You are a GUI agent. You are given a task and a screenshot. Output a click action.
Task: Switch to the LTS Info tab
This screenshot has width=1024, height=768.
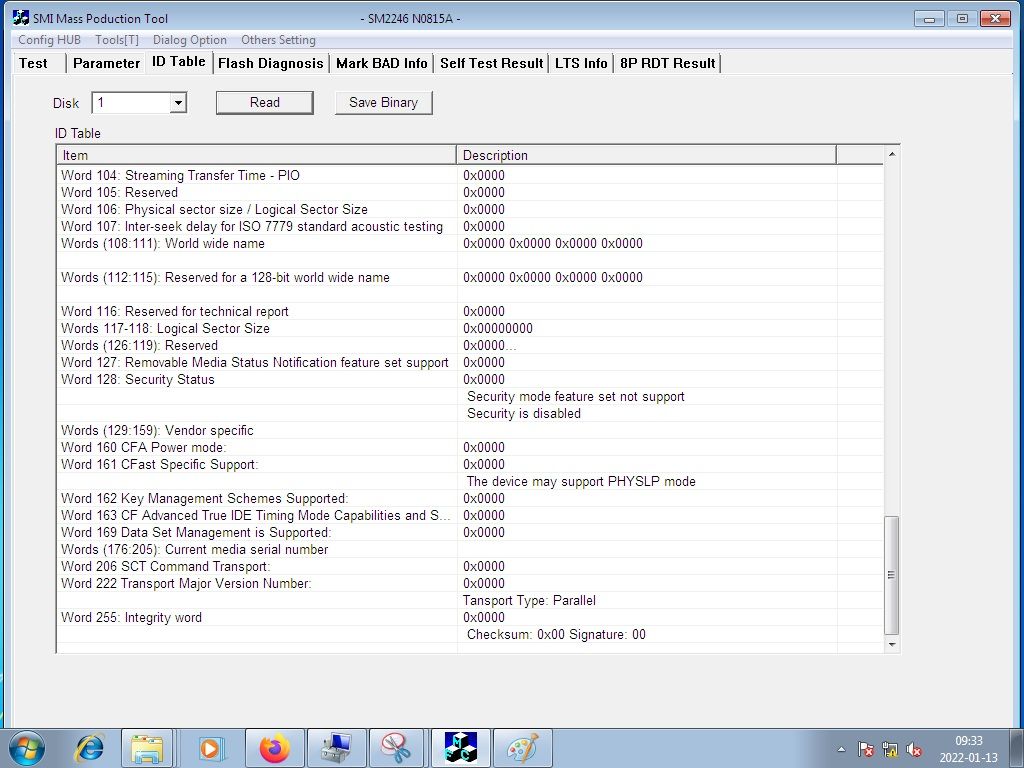pyautogui.click(x=581, y=63)
